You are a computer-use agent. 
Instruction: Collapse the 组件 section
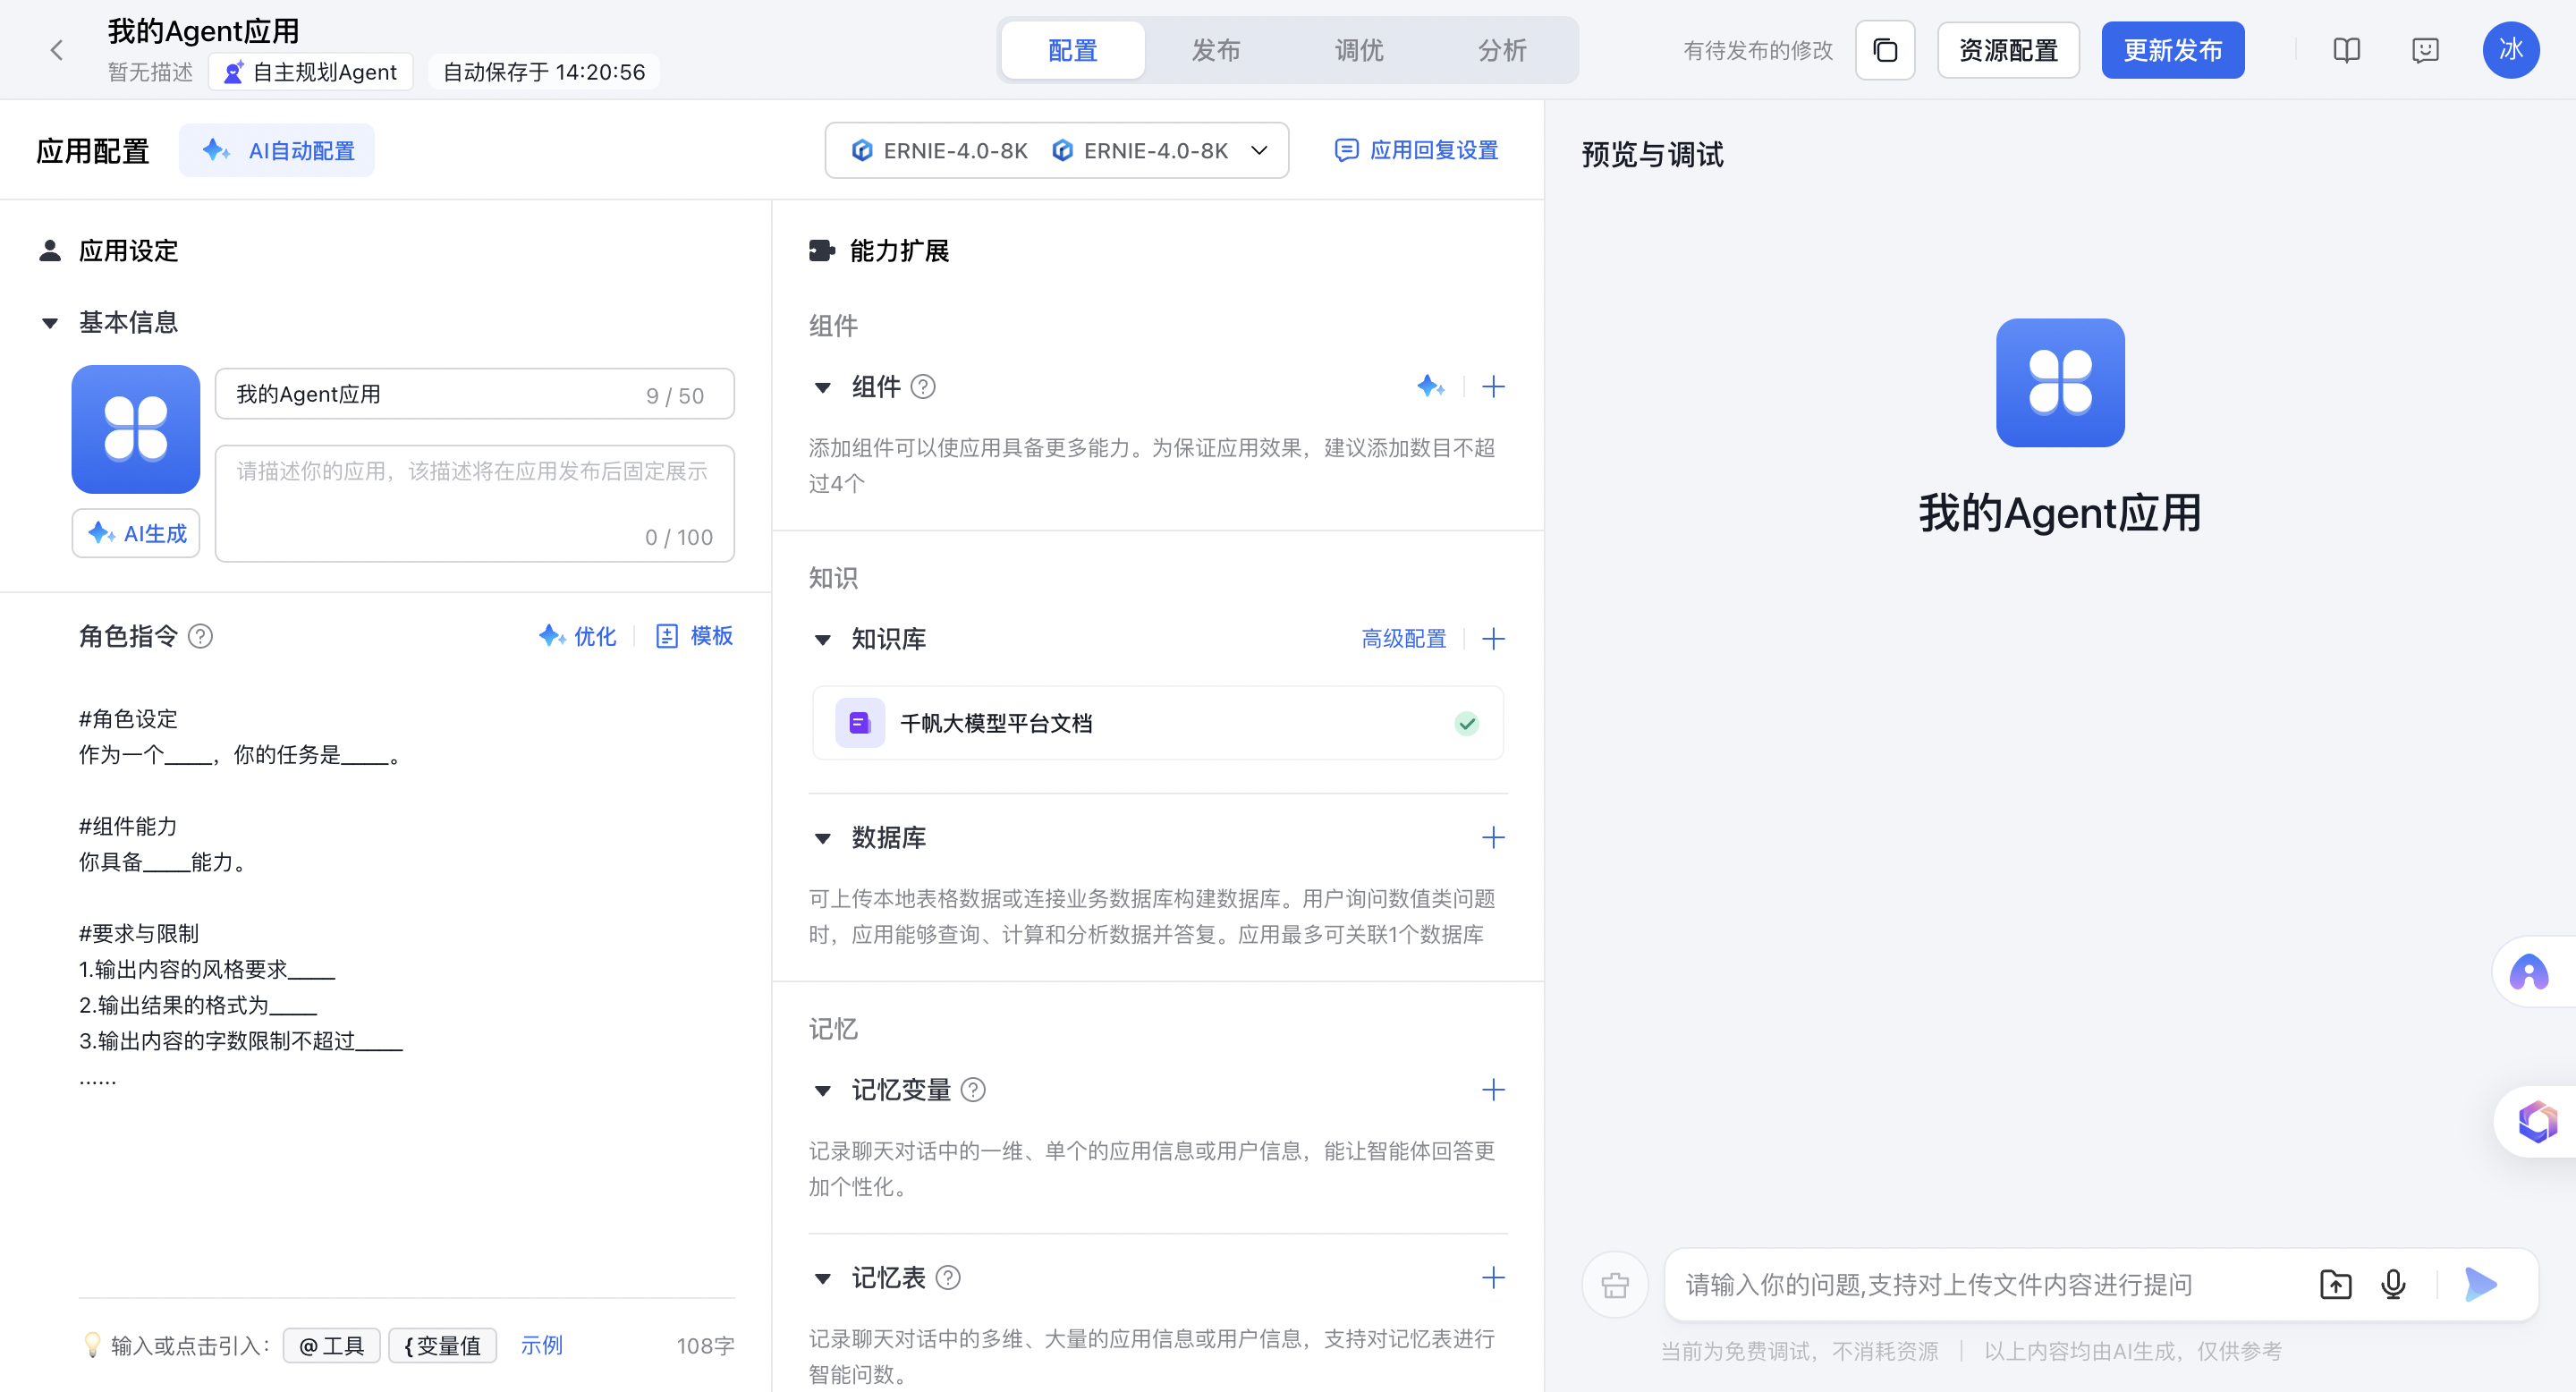tap(822, 387)
